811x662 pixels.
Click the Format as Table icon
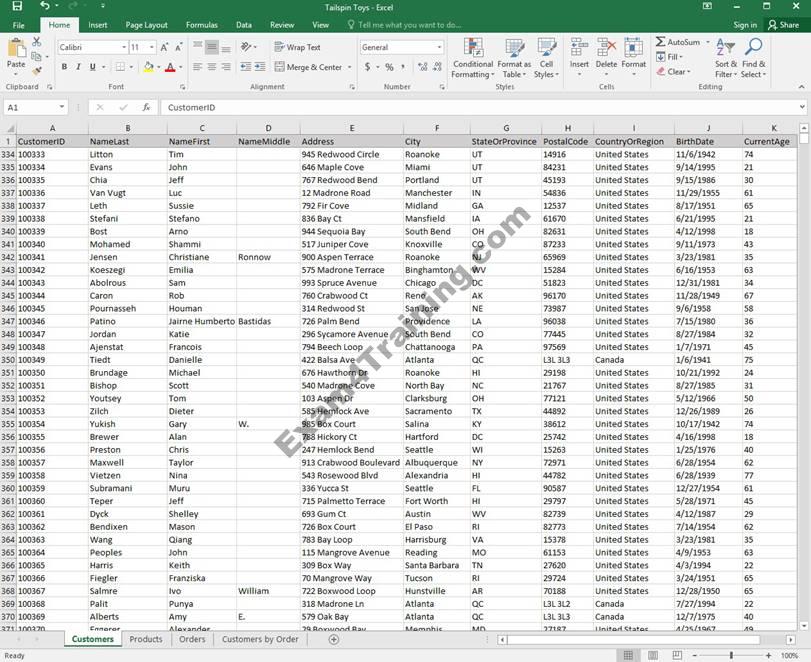[514, 58]
